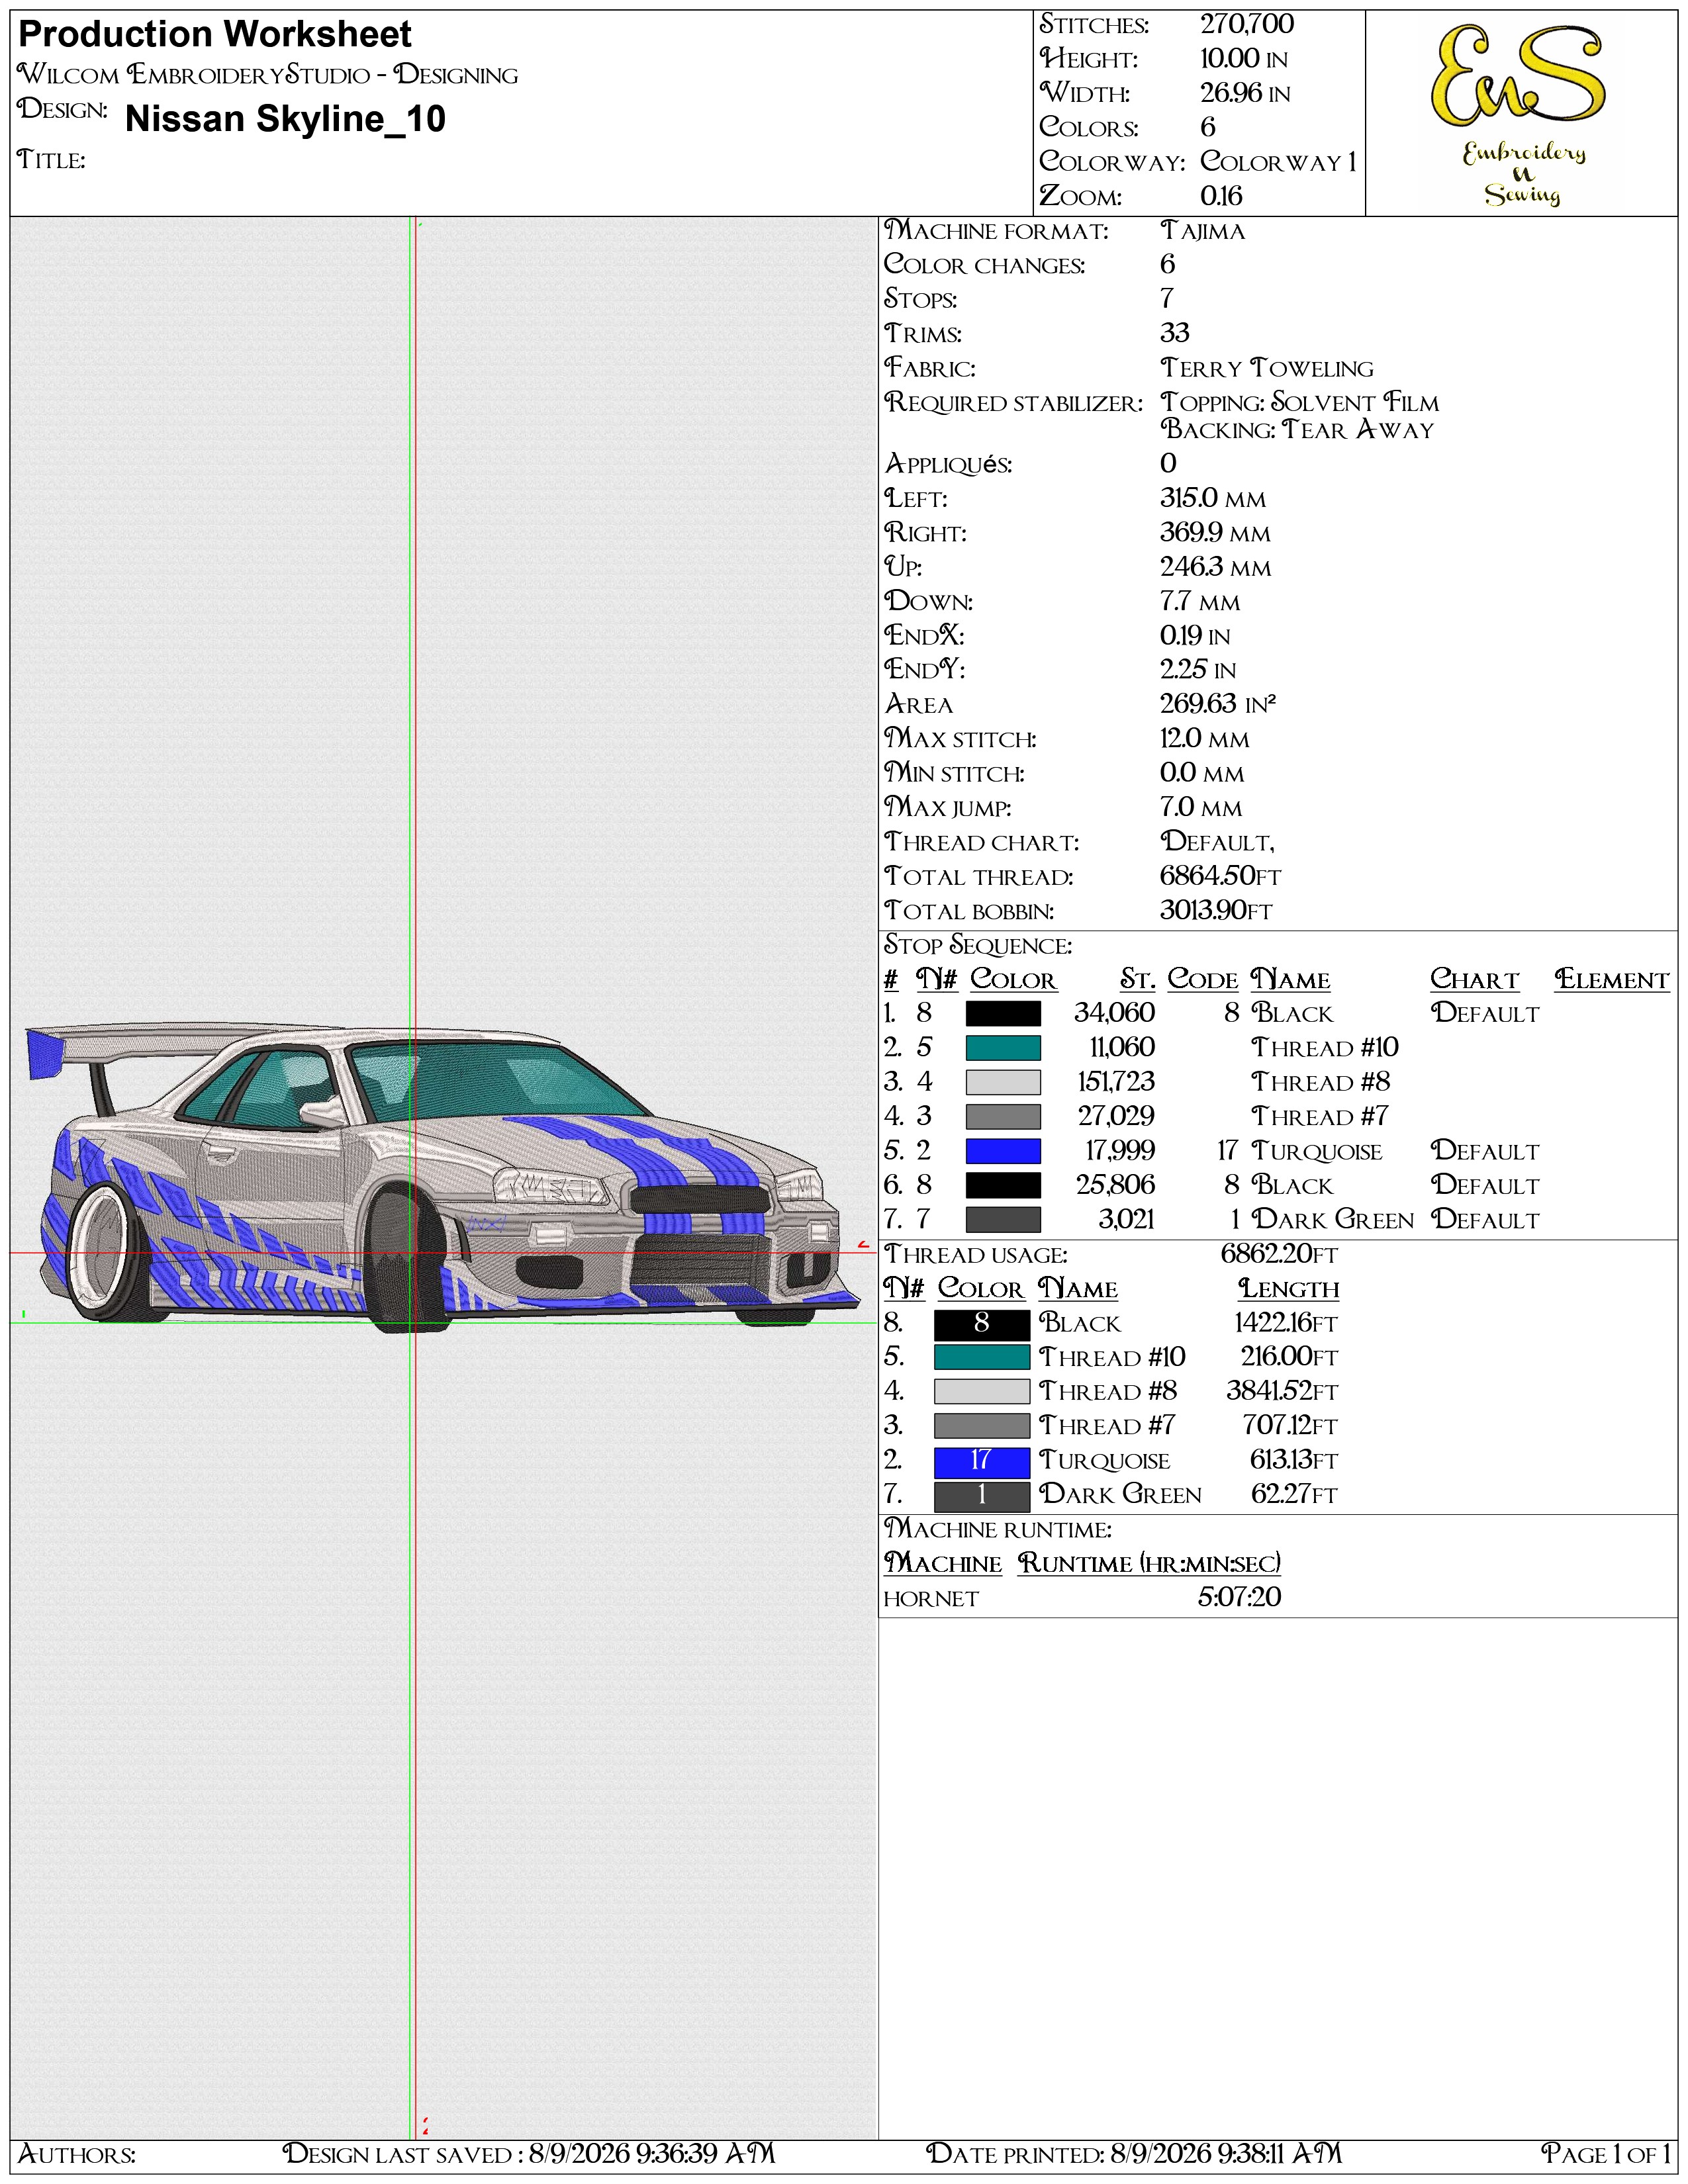The height and width of the screenshot is (2184, 1688).
Task: Click "Dark Green" name in Stop Sequence row 7
Action: click(x=1333, y=1220)
